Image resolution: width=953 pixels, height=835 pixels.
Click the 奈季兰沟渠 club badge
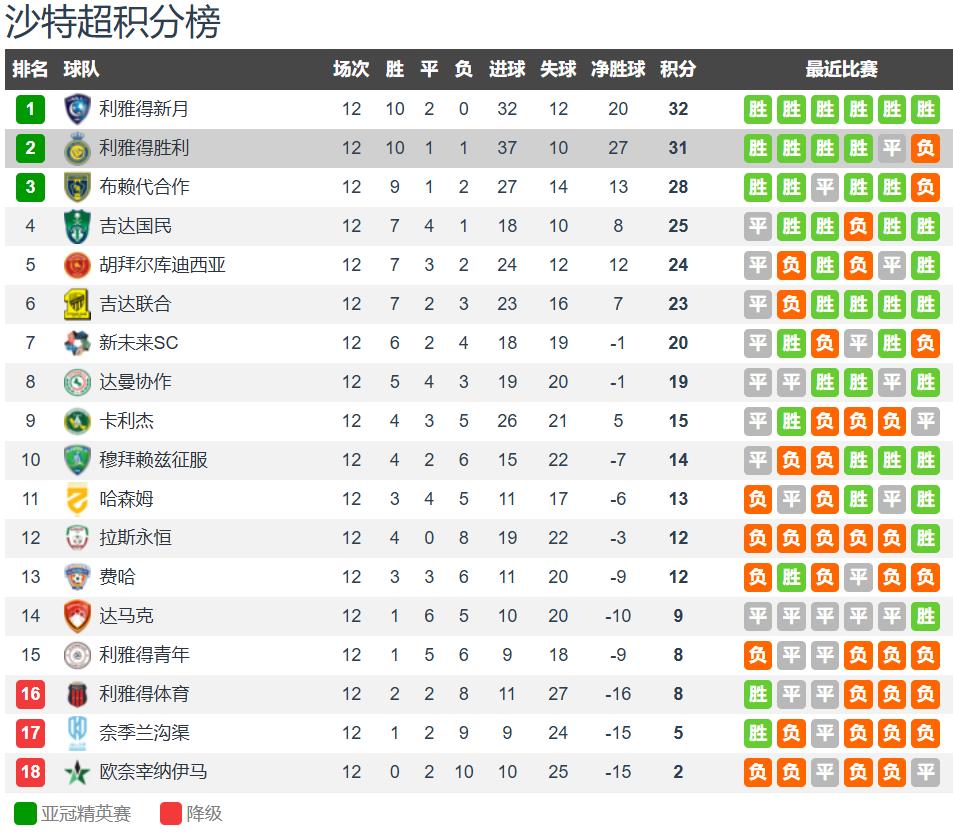coord(77,733)
